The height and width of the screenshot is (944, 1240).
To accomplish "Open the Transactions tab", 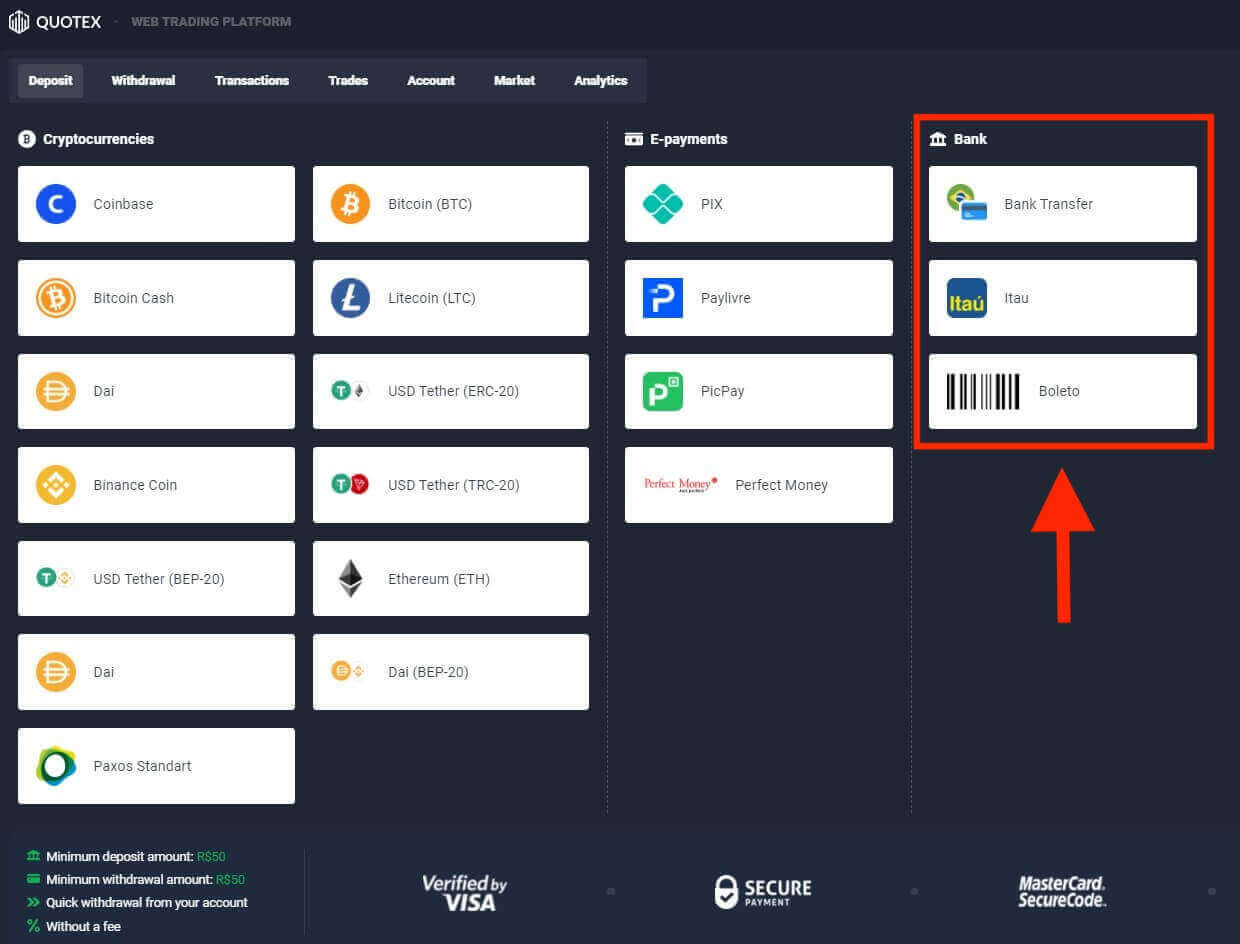I will tap(251, 81).
